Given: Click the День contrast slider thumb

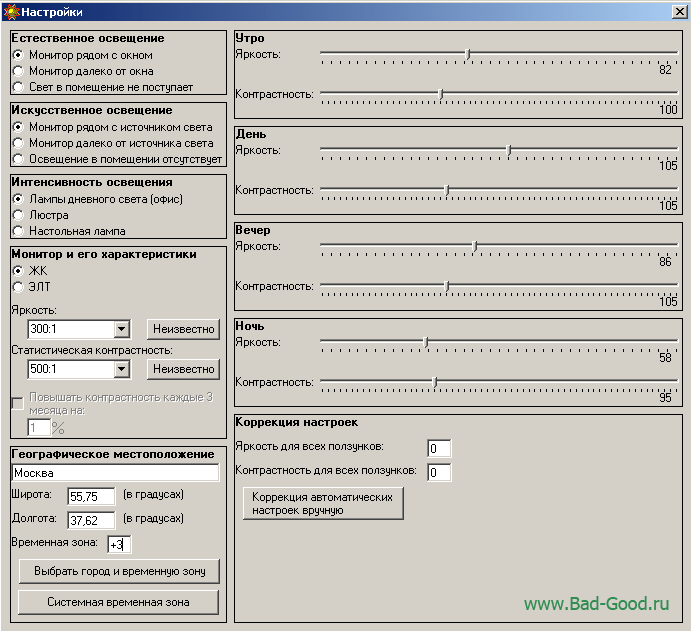Looking at the screenshot, I should pos(447,190).
